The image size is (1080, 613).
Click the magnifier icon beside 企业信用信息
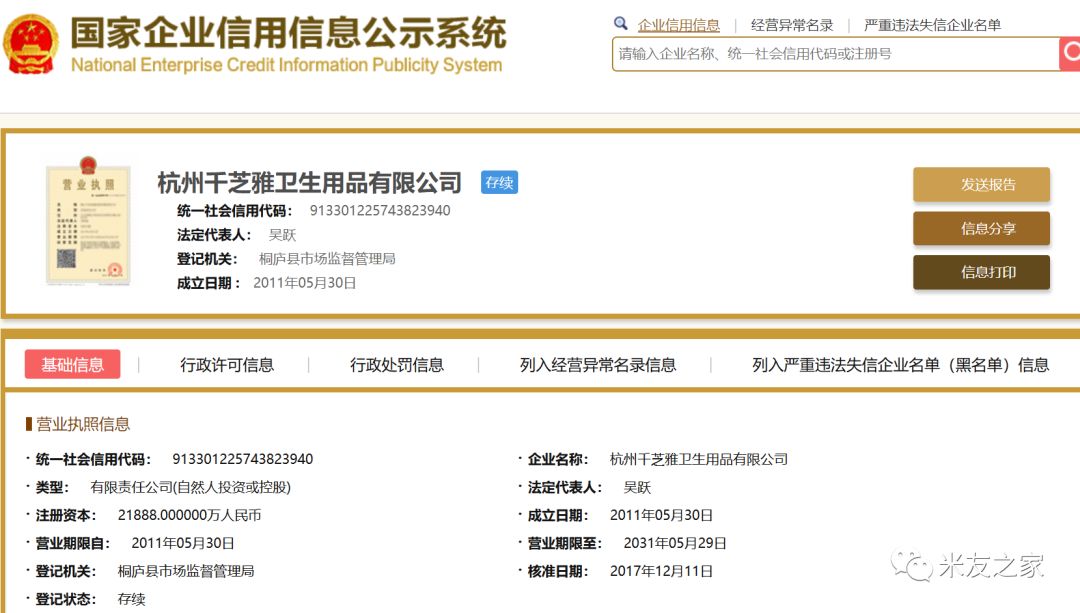click(x=621, y=23)
